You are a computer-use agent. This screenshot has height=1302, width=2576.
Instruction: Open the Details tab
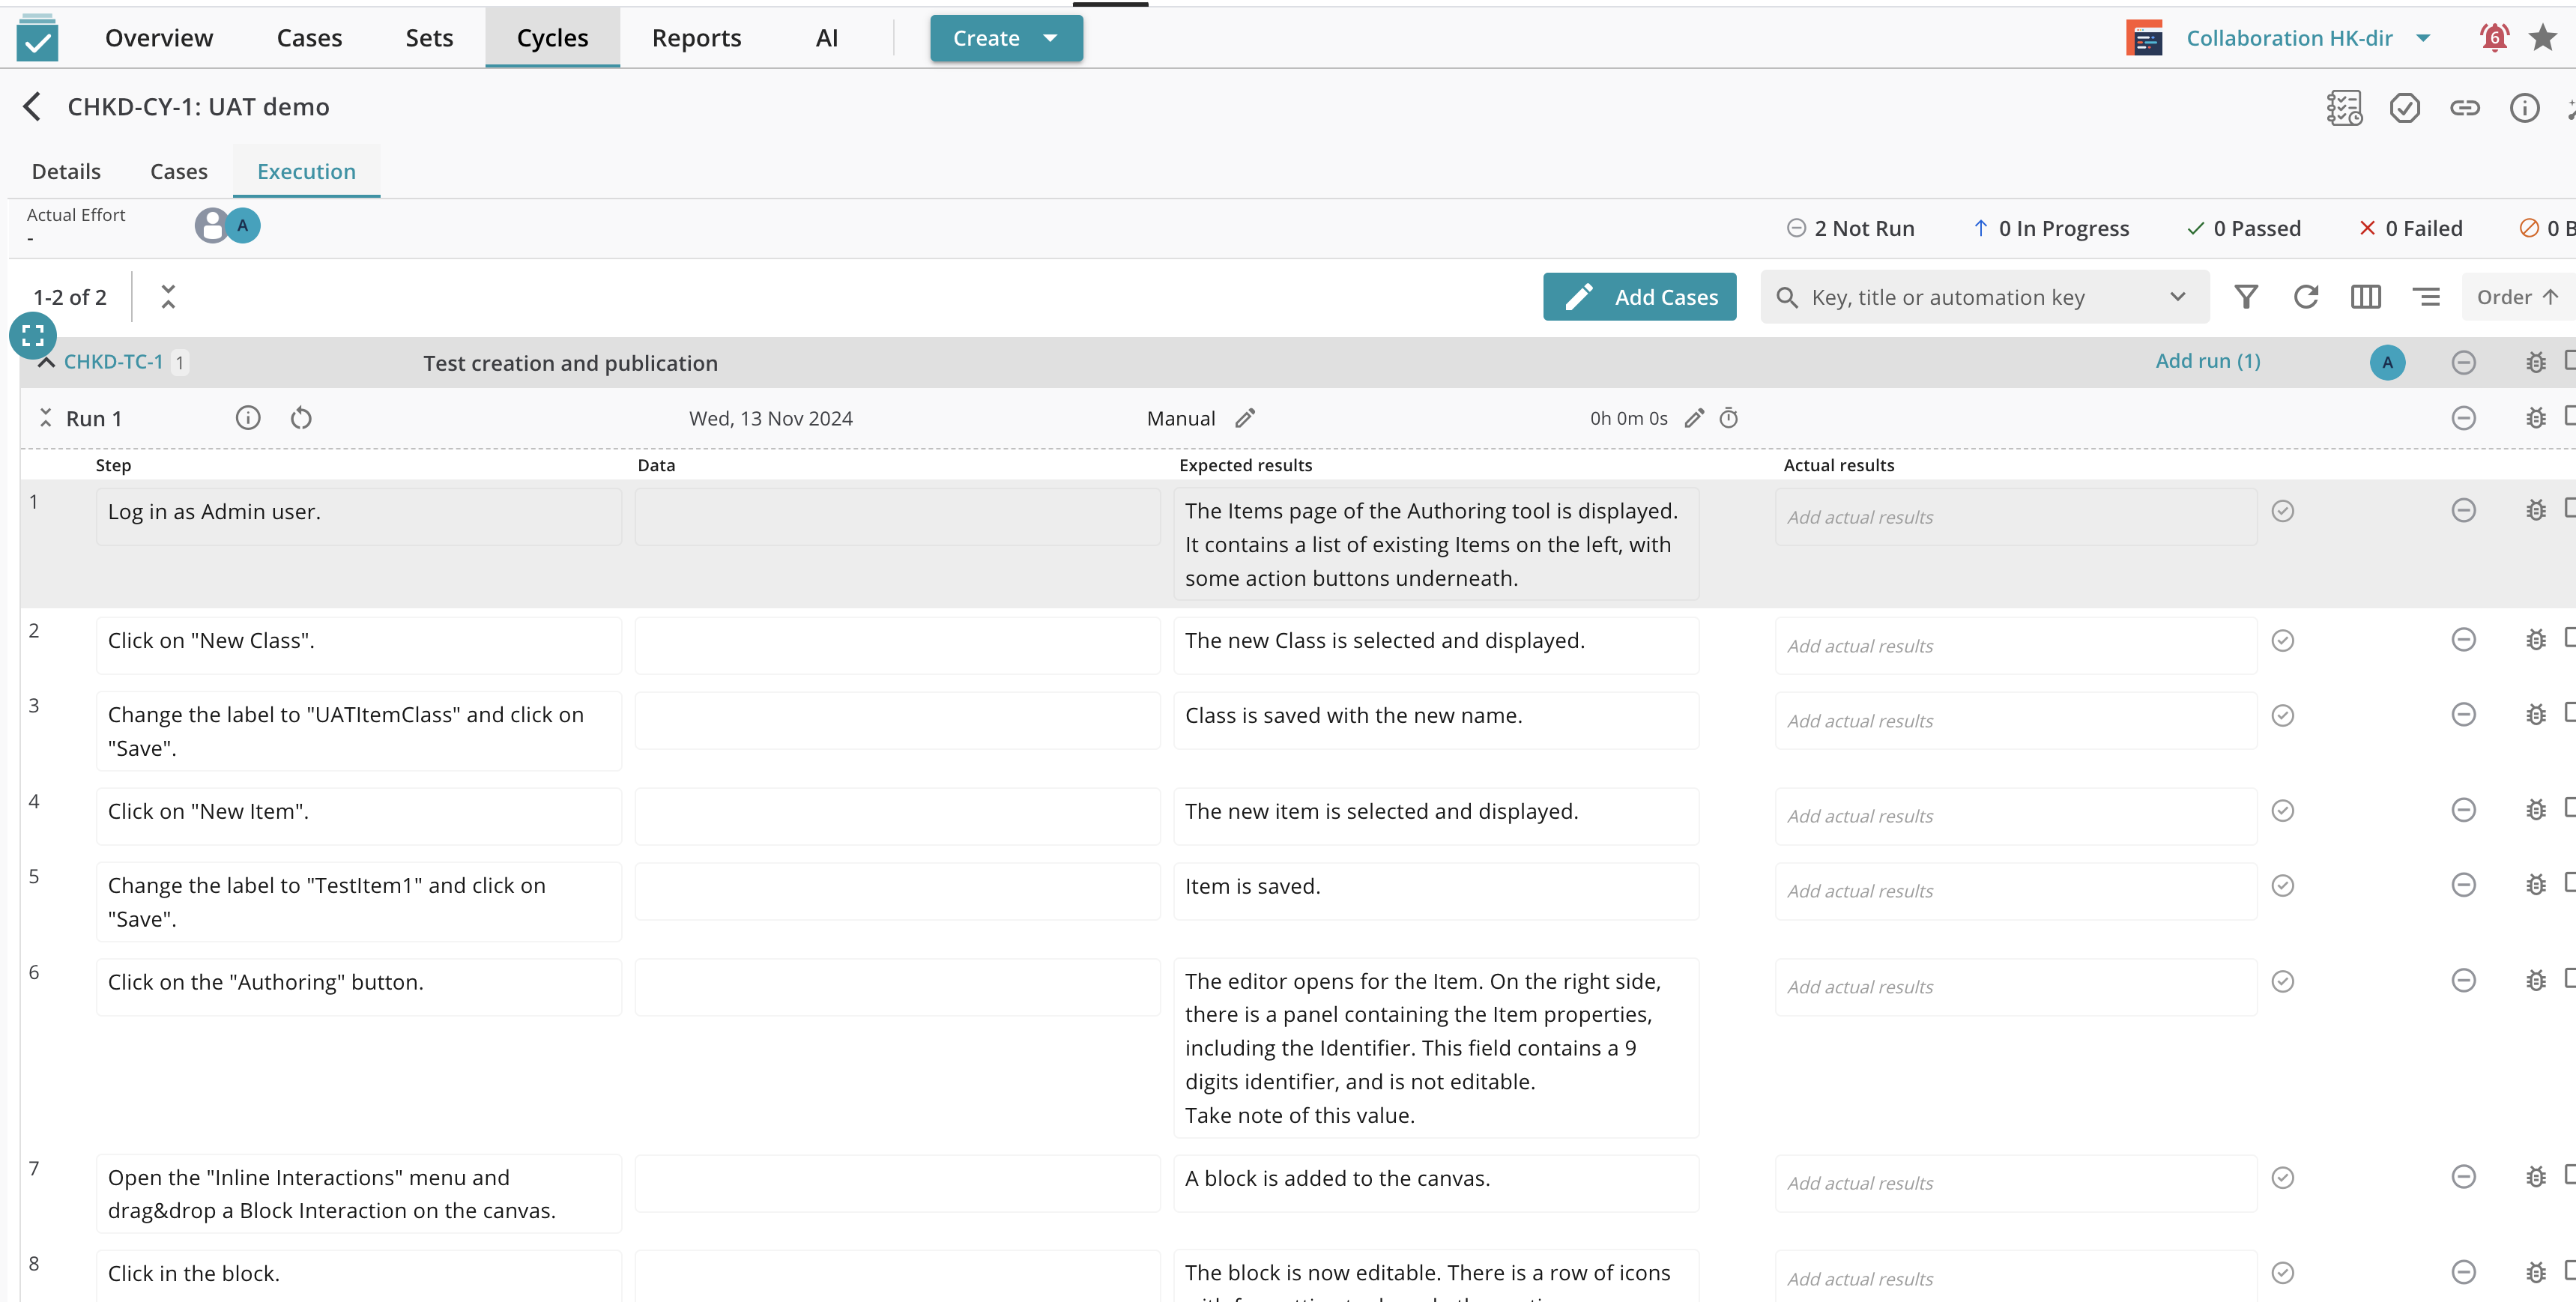66,171
